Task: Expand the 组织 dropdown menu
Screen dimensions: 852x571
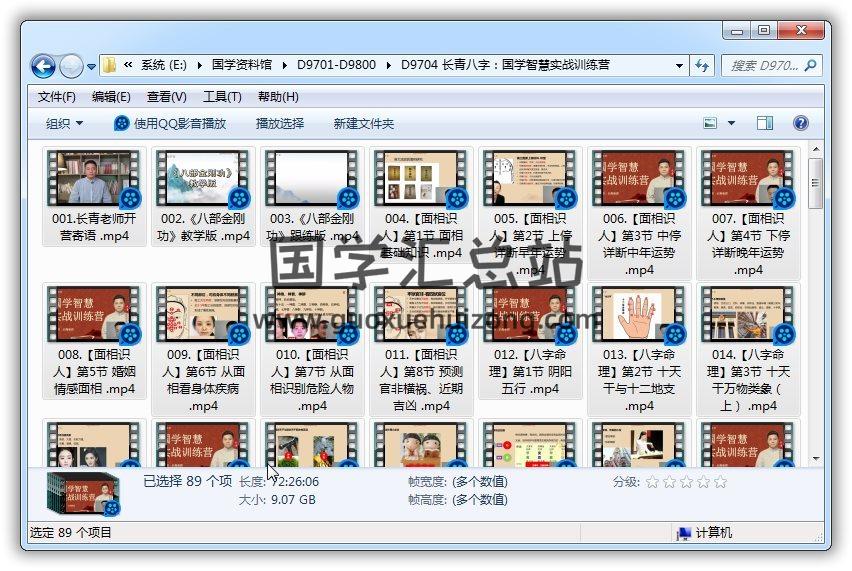Action: pos(65,123)
